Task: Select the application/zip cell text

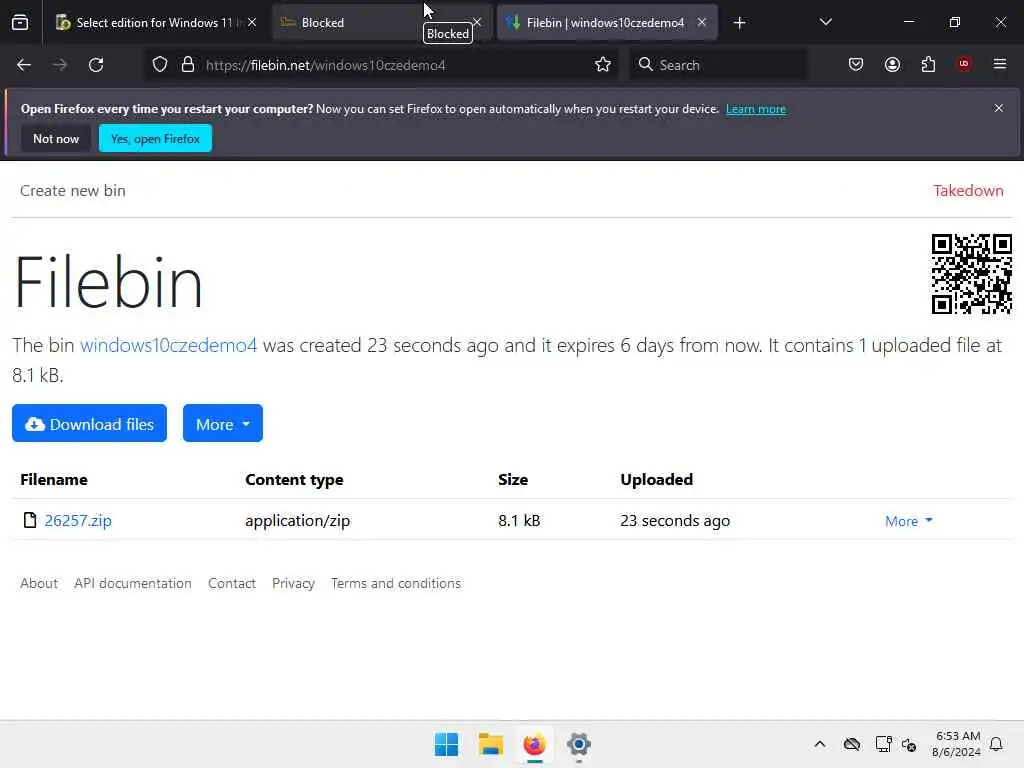Action: coord(297,520)
